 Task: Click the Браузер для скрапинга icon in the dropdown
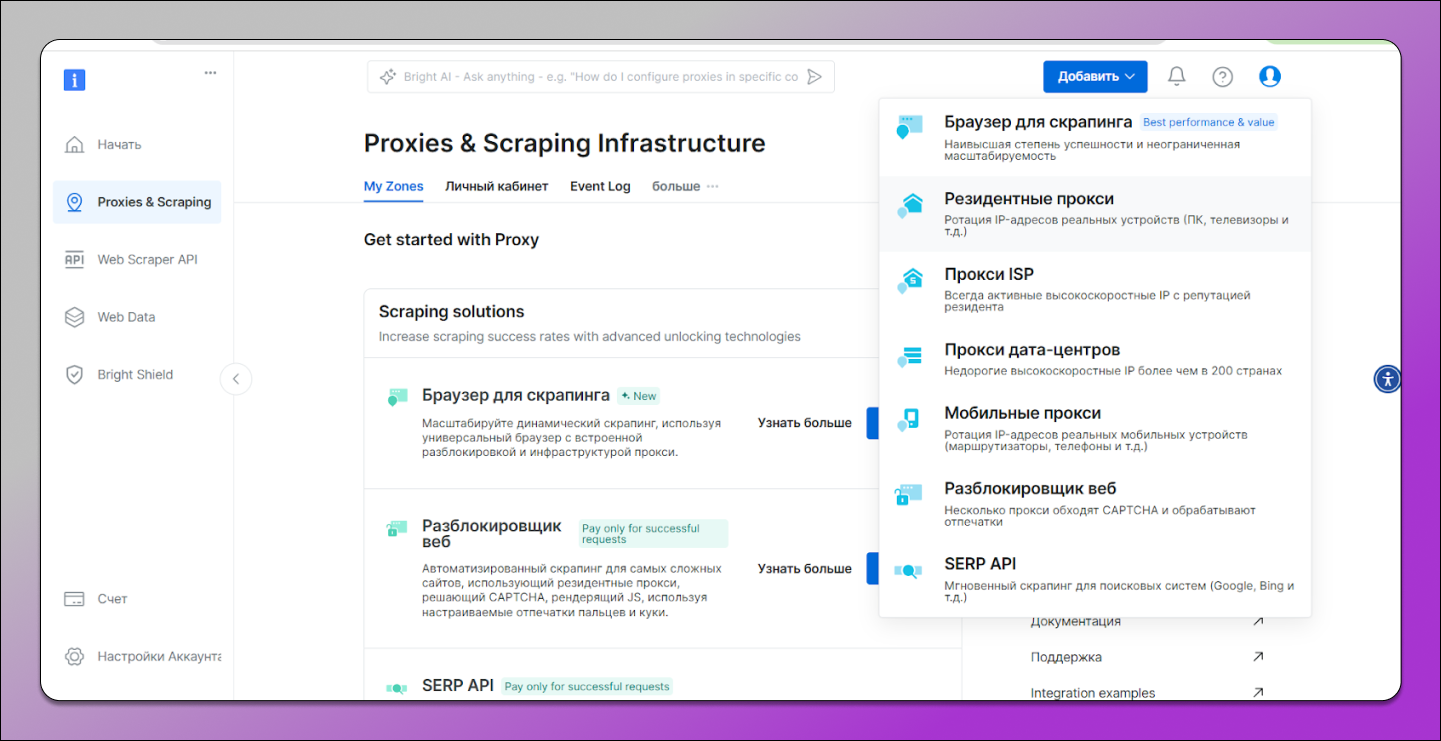909,127
